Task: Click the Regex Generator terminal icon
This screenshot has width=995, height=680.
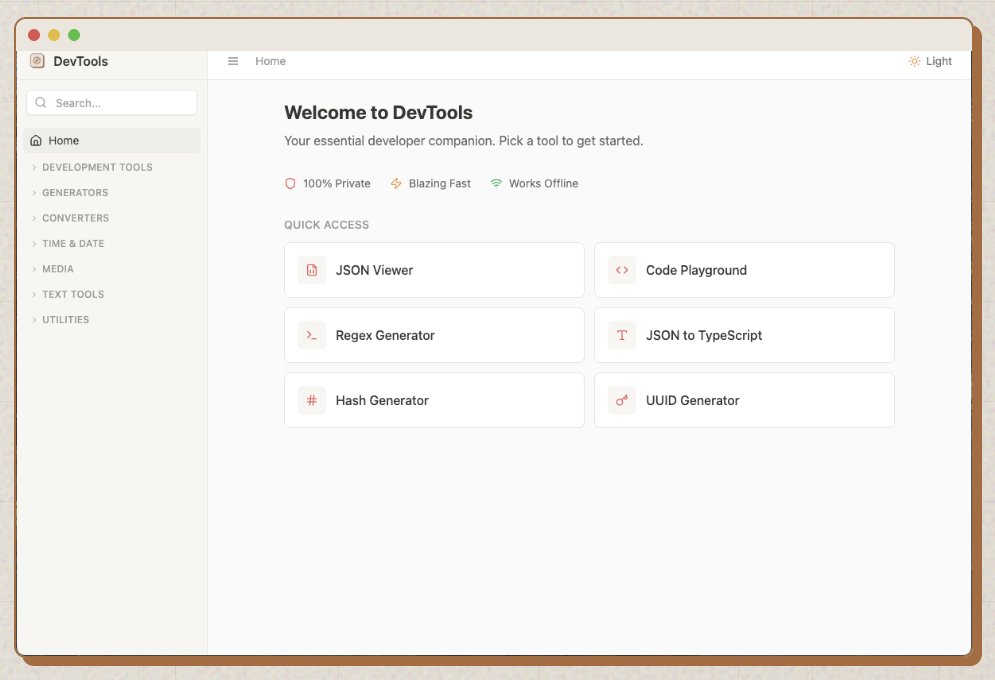Action: (x=312, y=336)
